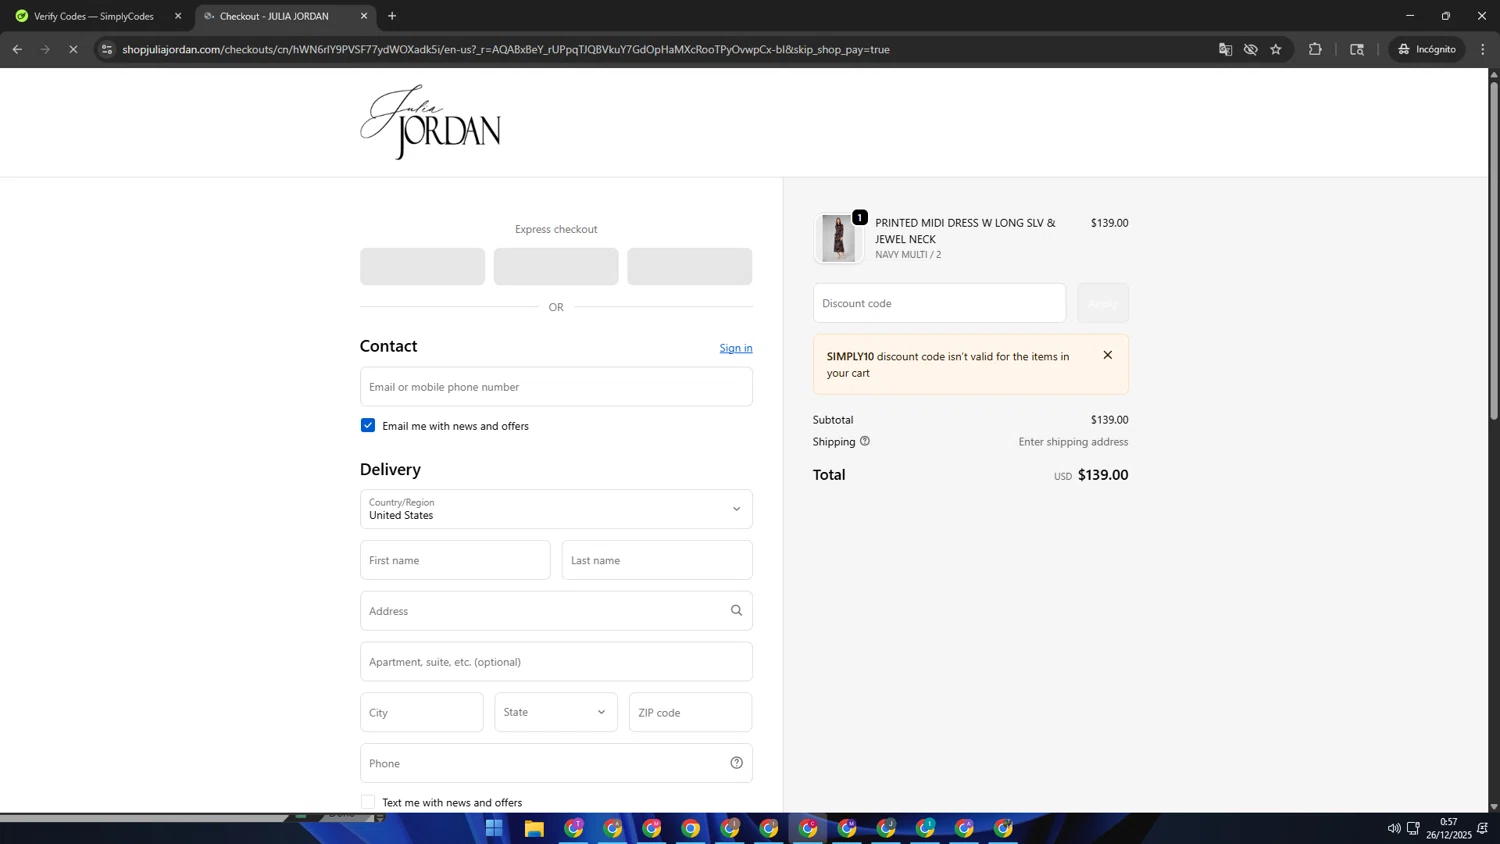Open the State dropdown
This screenshot has width=1500, height=844.
(556, 712)
